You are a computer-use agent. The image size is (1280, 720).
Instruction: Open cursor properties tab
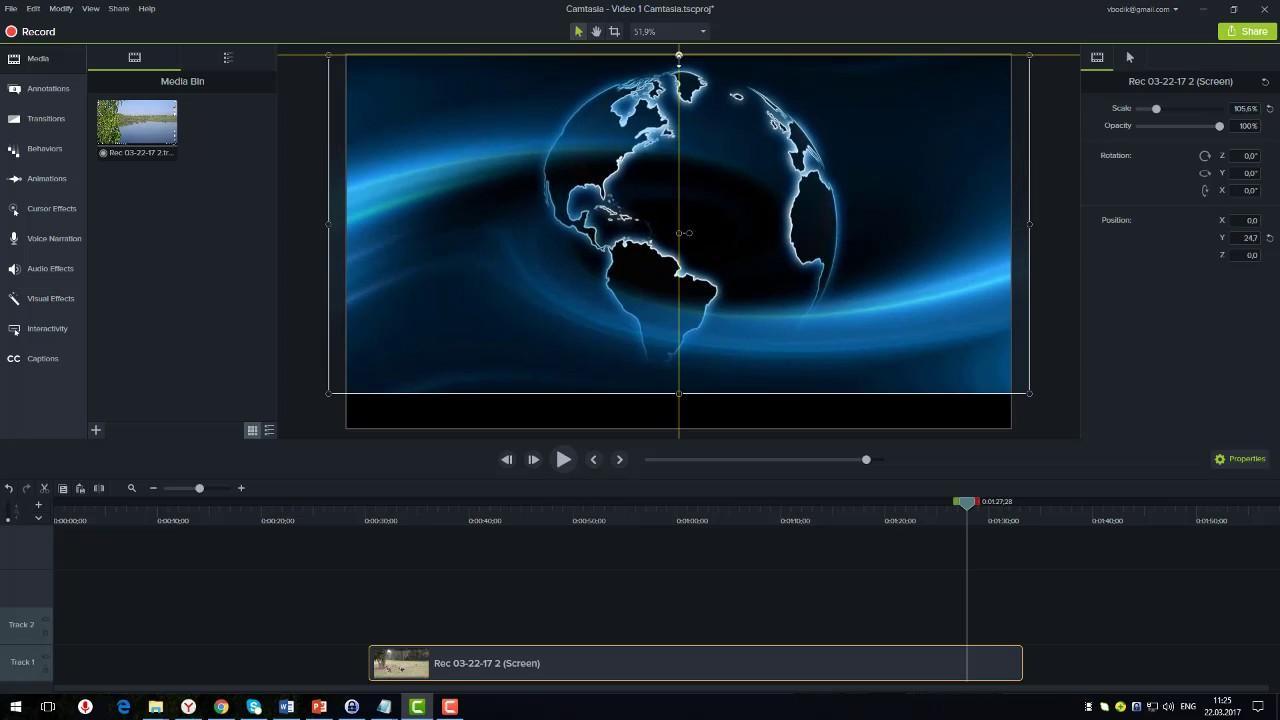pyautogui.click(x=1130, y=58)
